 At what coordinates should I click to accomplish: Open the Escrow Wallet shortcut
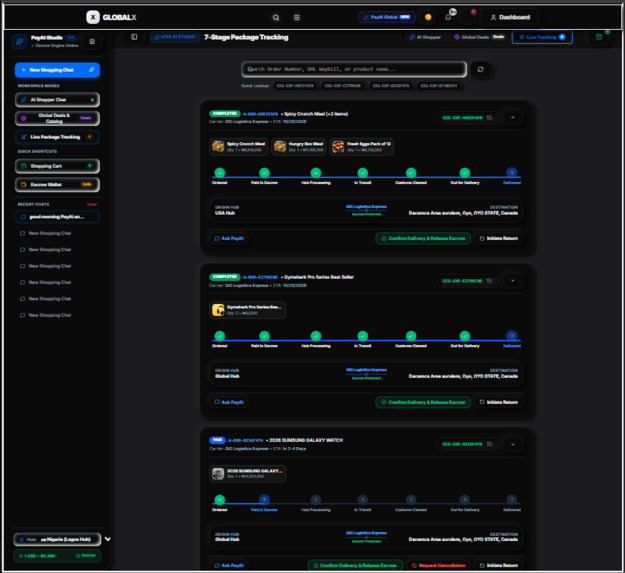click(x=57, y=184)
